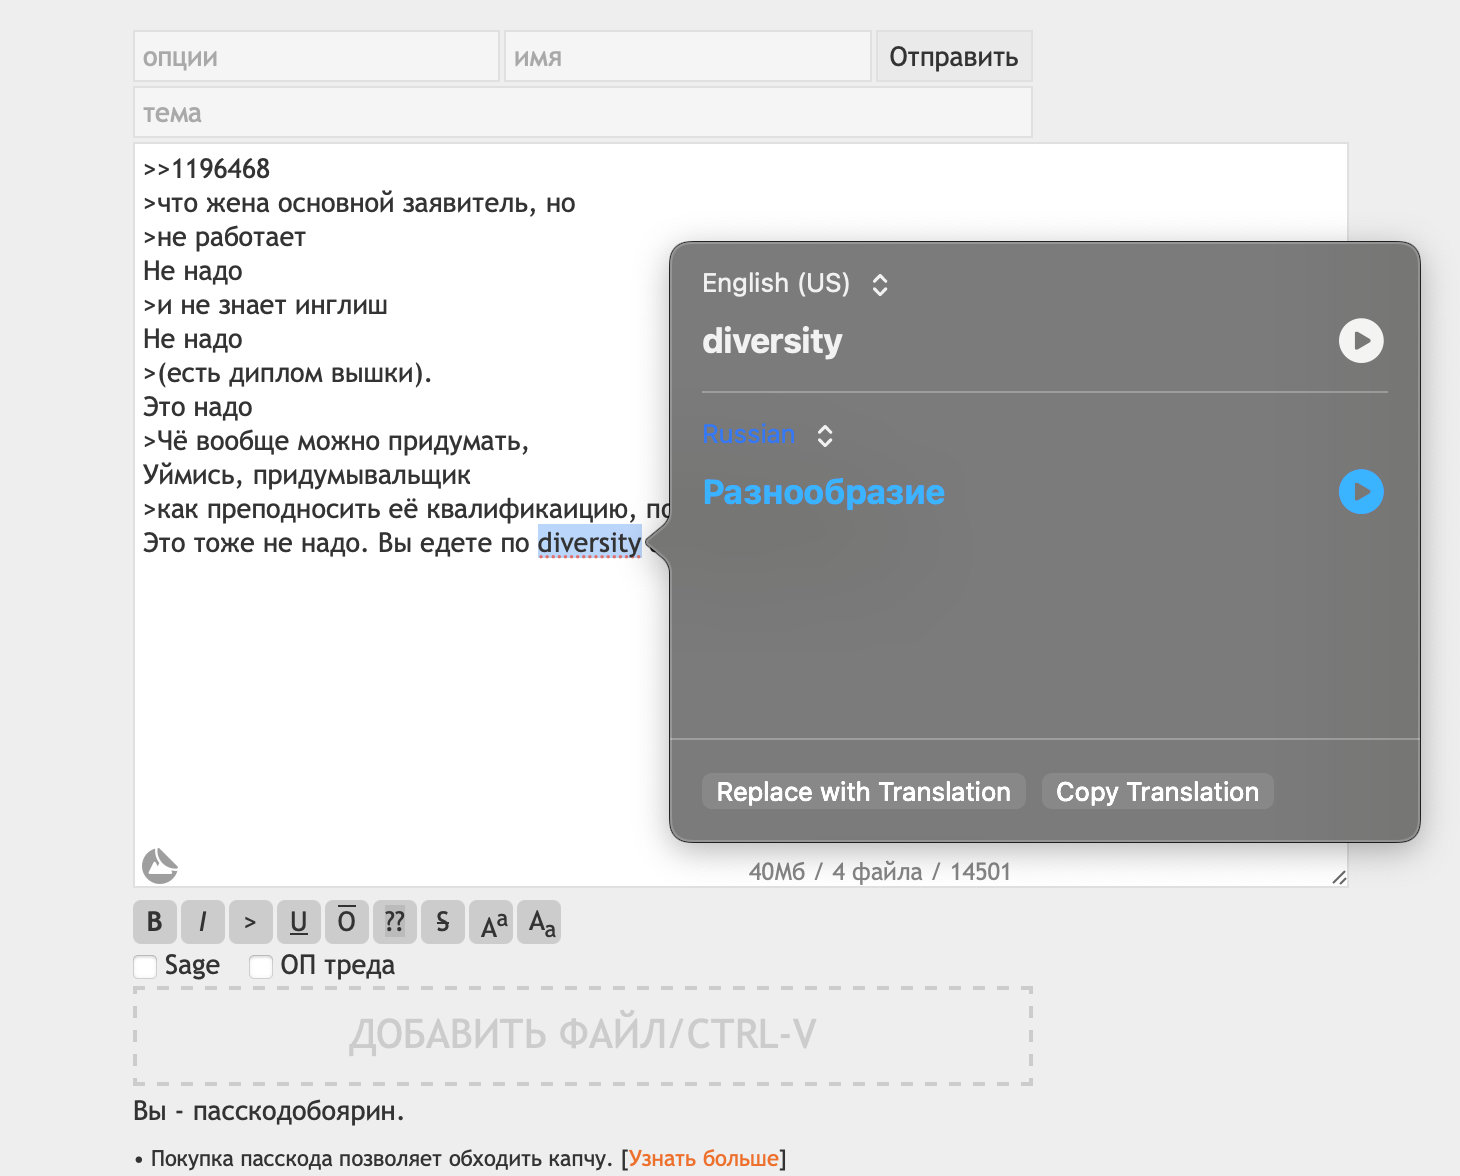Click the reply reference >>1196468

pos(207,169)
